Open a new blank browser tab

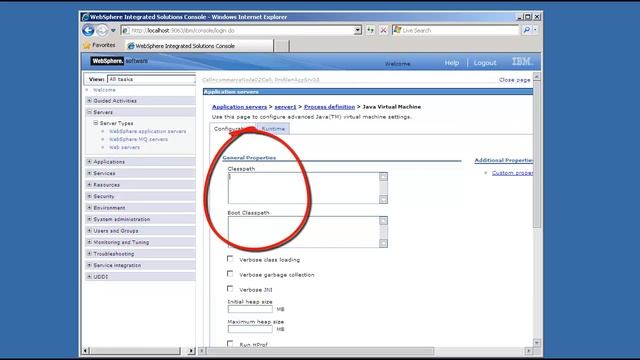pos(281,46)
